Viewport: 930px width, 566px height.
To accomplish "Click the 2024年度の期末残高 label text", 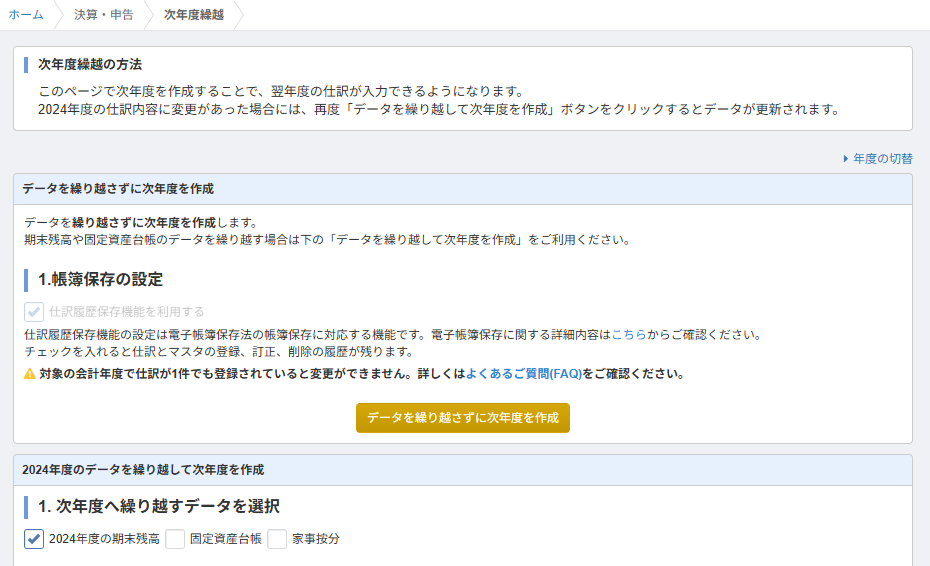I will 104,539.
